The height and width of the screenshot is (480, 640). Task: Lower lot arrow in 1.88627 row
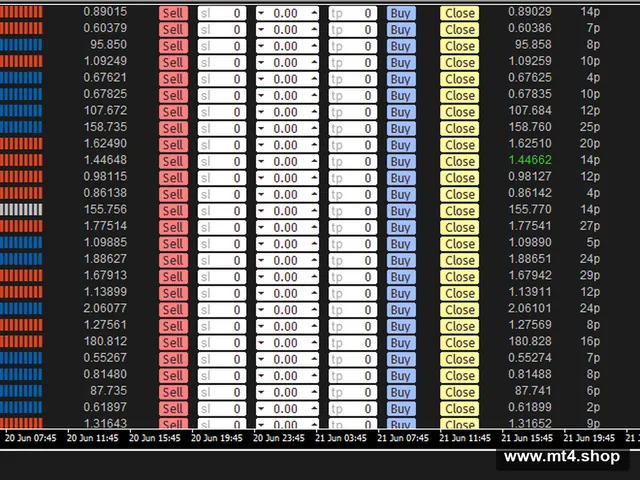(x=261, y=260)
